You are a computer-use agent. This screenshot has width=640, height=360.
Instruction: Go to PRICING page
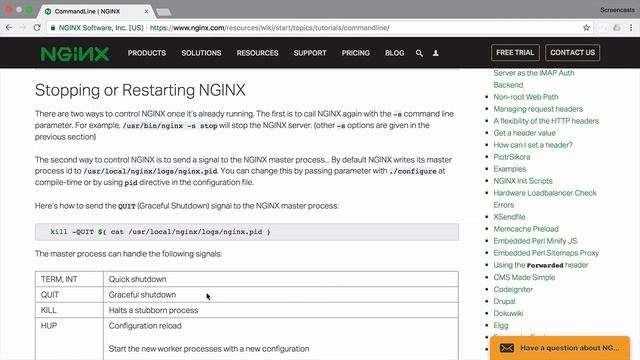tap(356, 53)
